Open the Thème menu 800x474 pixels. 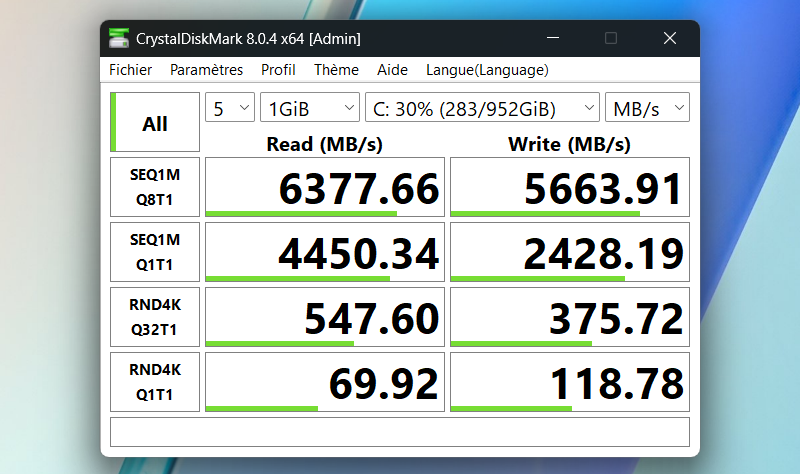336,70
